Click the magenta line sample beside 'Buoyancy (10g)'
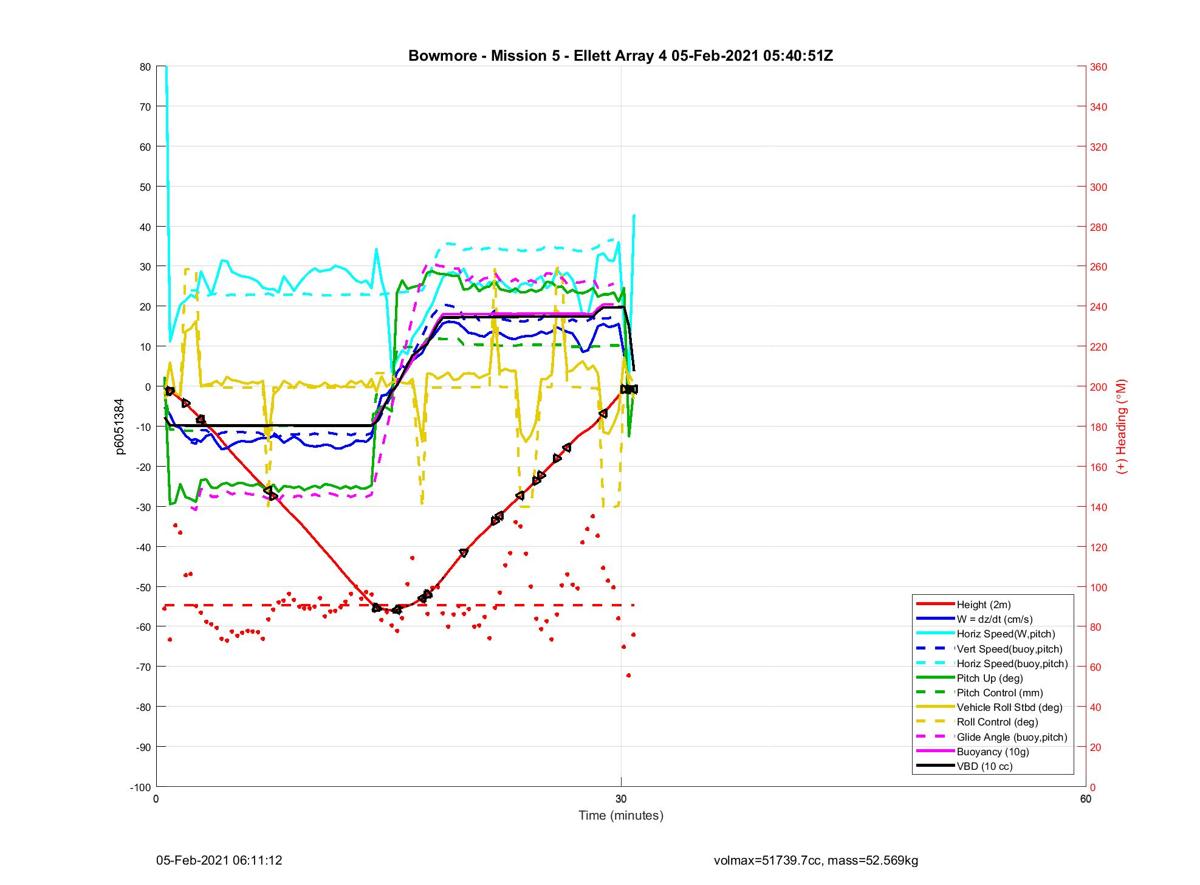 point(934,751)
